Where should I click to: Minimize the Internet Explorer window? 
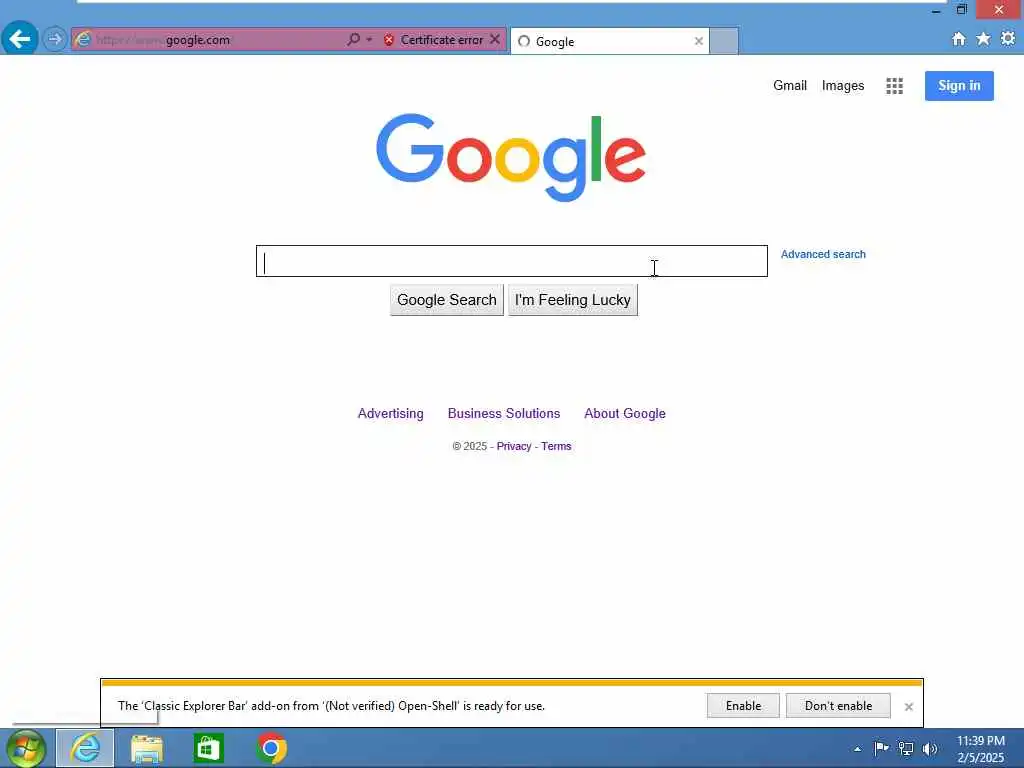[x=936, y=10]
